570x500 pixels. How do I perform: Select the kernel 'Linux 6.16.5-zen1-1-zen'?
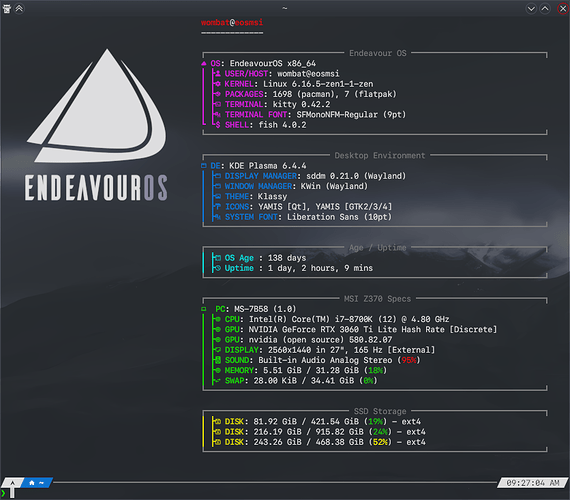click(318, 84)
